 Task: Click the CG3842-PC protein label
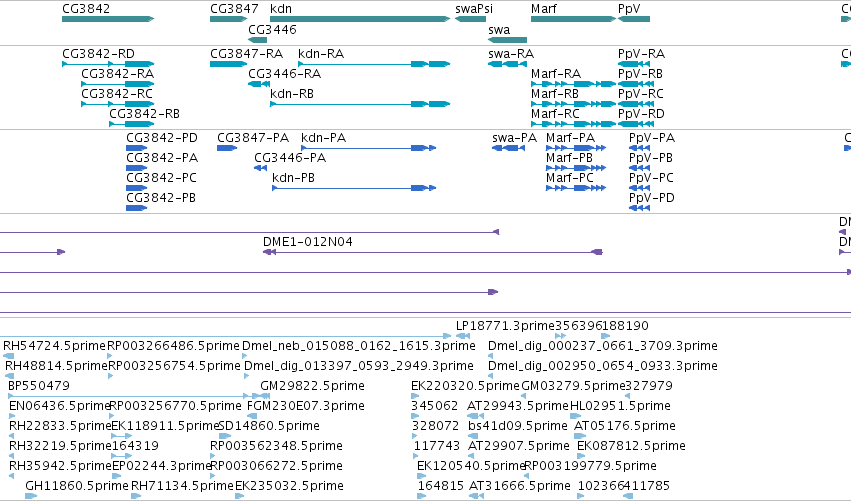click(161, 178)
